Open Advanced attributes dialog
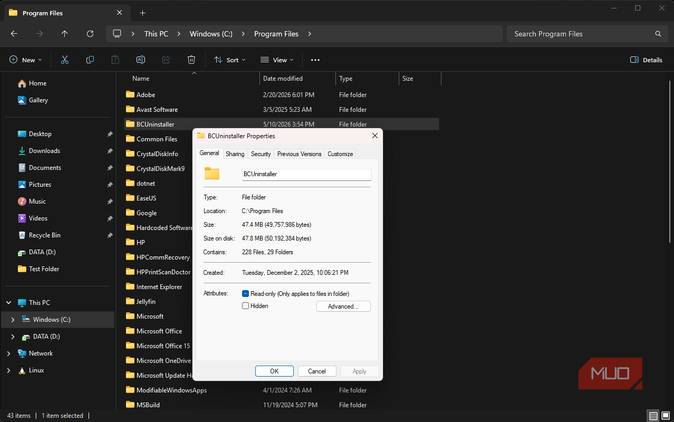The height and width of the screenshot is (422, 674). point(343,306)
